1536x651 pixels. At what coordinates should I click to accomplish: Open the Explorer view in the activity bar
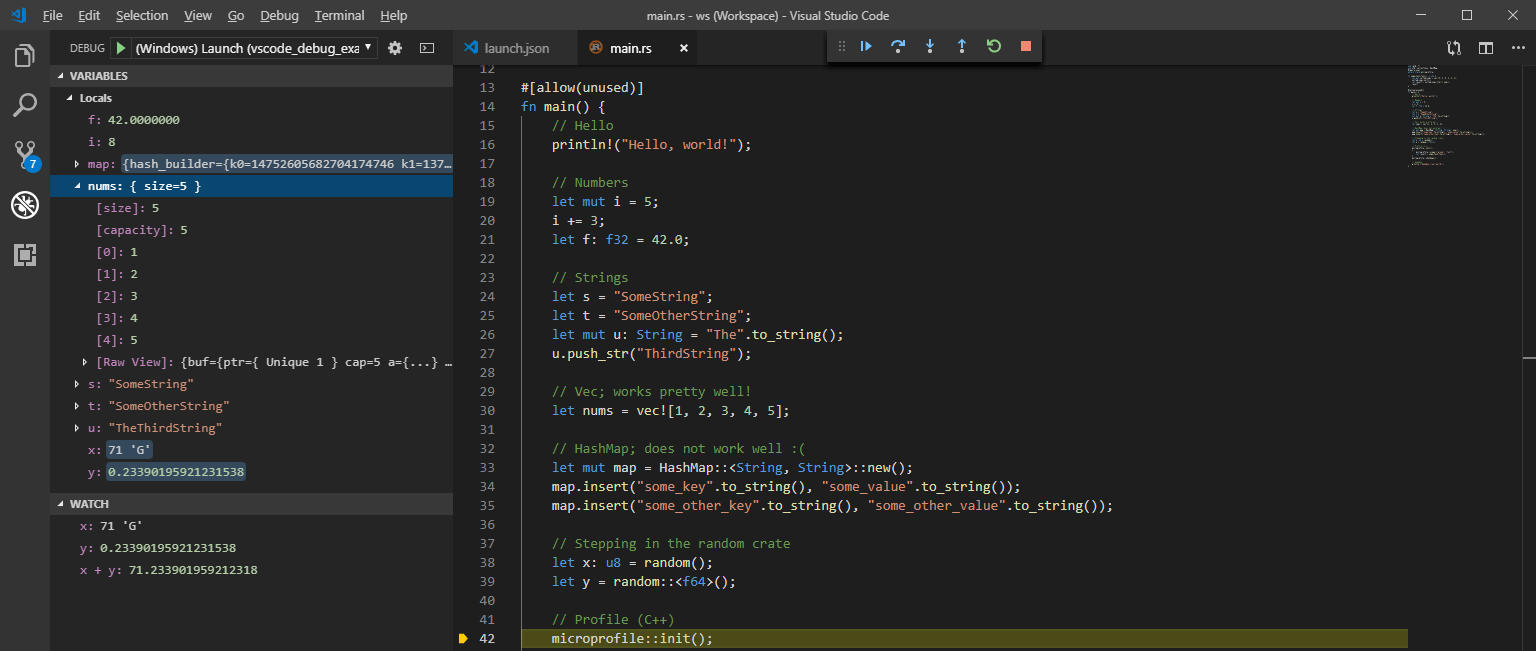[x=25, y=55]
